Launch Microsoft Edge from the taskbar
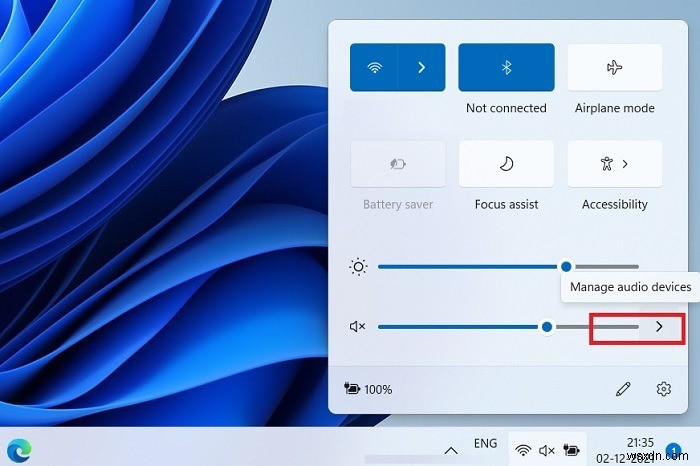 point(19,449)
